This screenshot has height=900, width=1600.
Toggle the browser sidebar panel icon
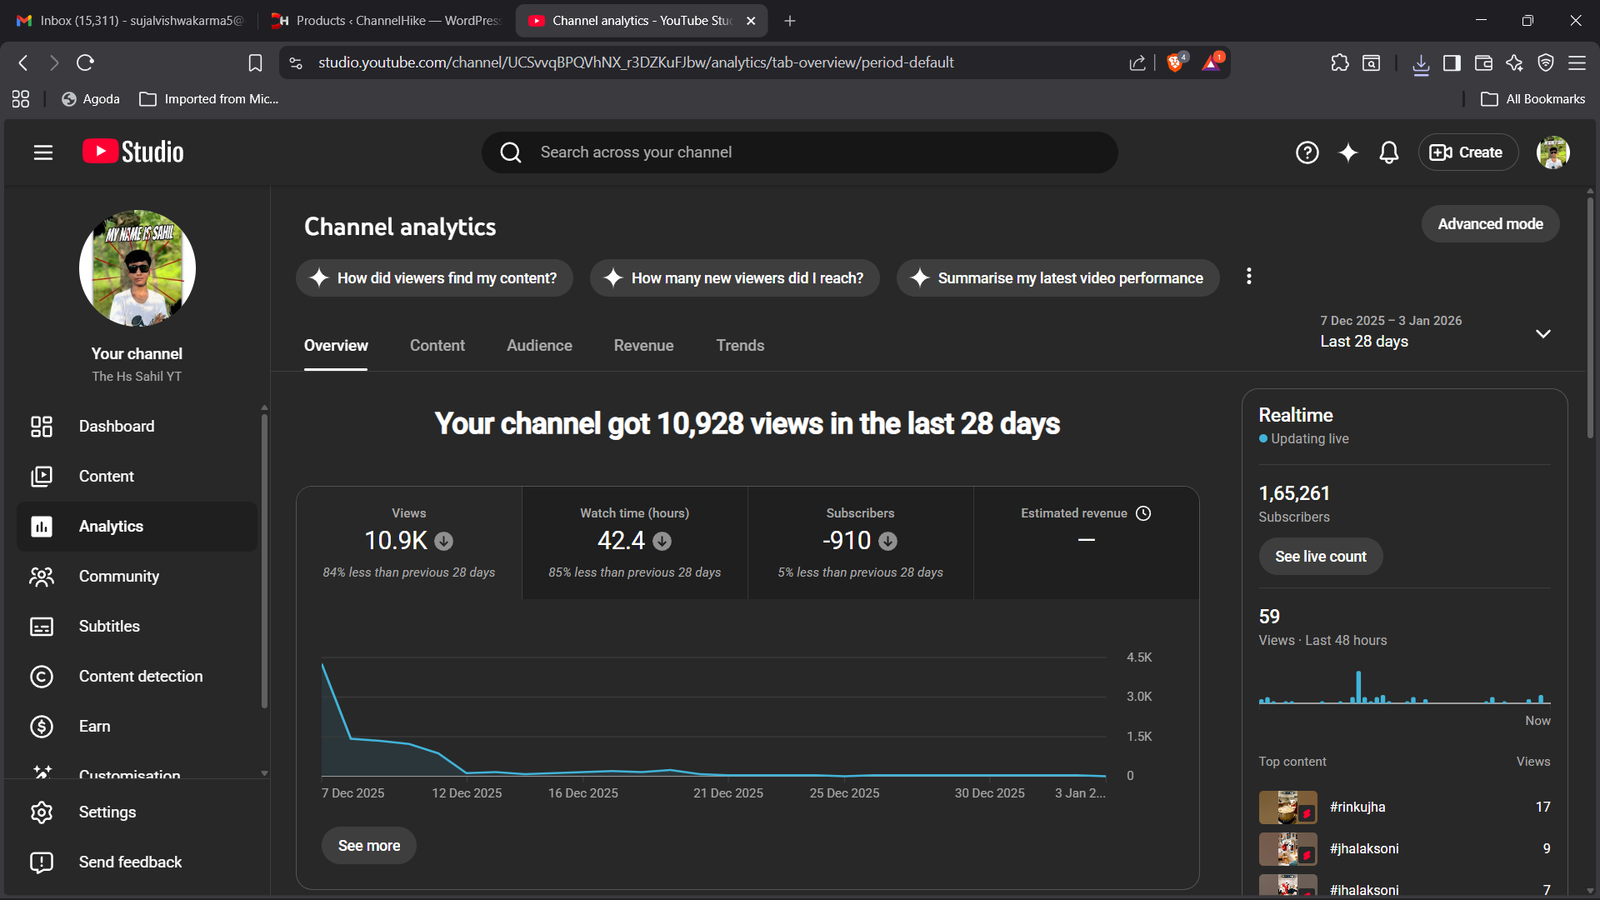(1452, 63)
